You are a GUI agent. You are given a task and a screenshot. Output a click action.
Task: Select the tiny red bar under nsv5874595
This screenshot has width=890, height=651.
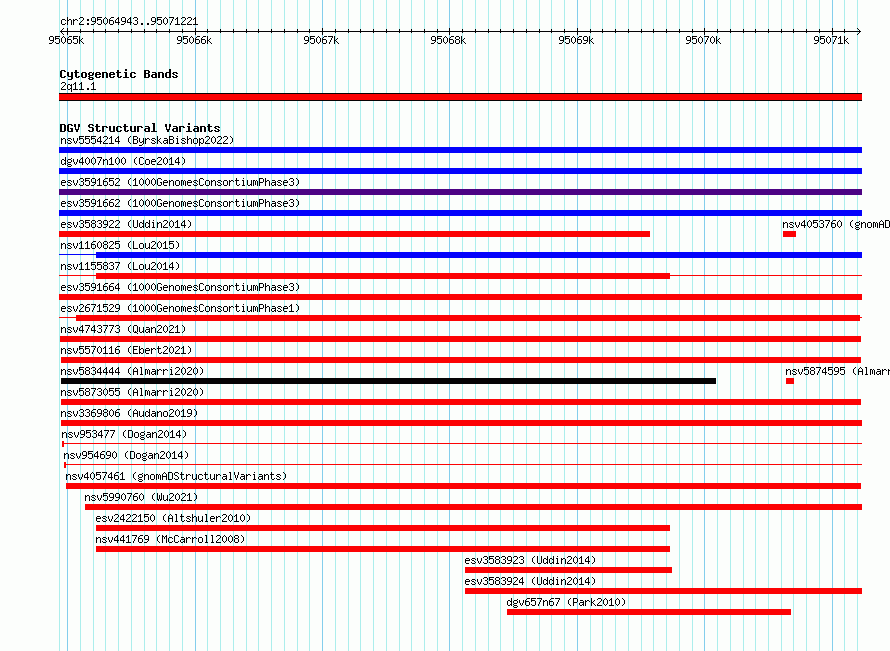point(790,381)
